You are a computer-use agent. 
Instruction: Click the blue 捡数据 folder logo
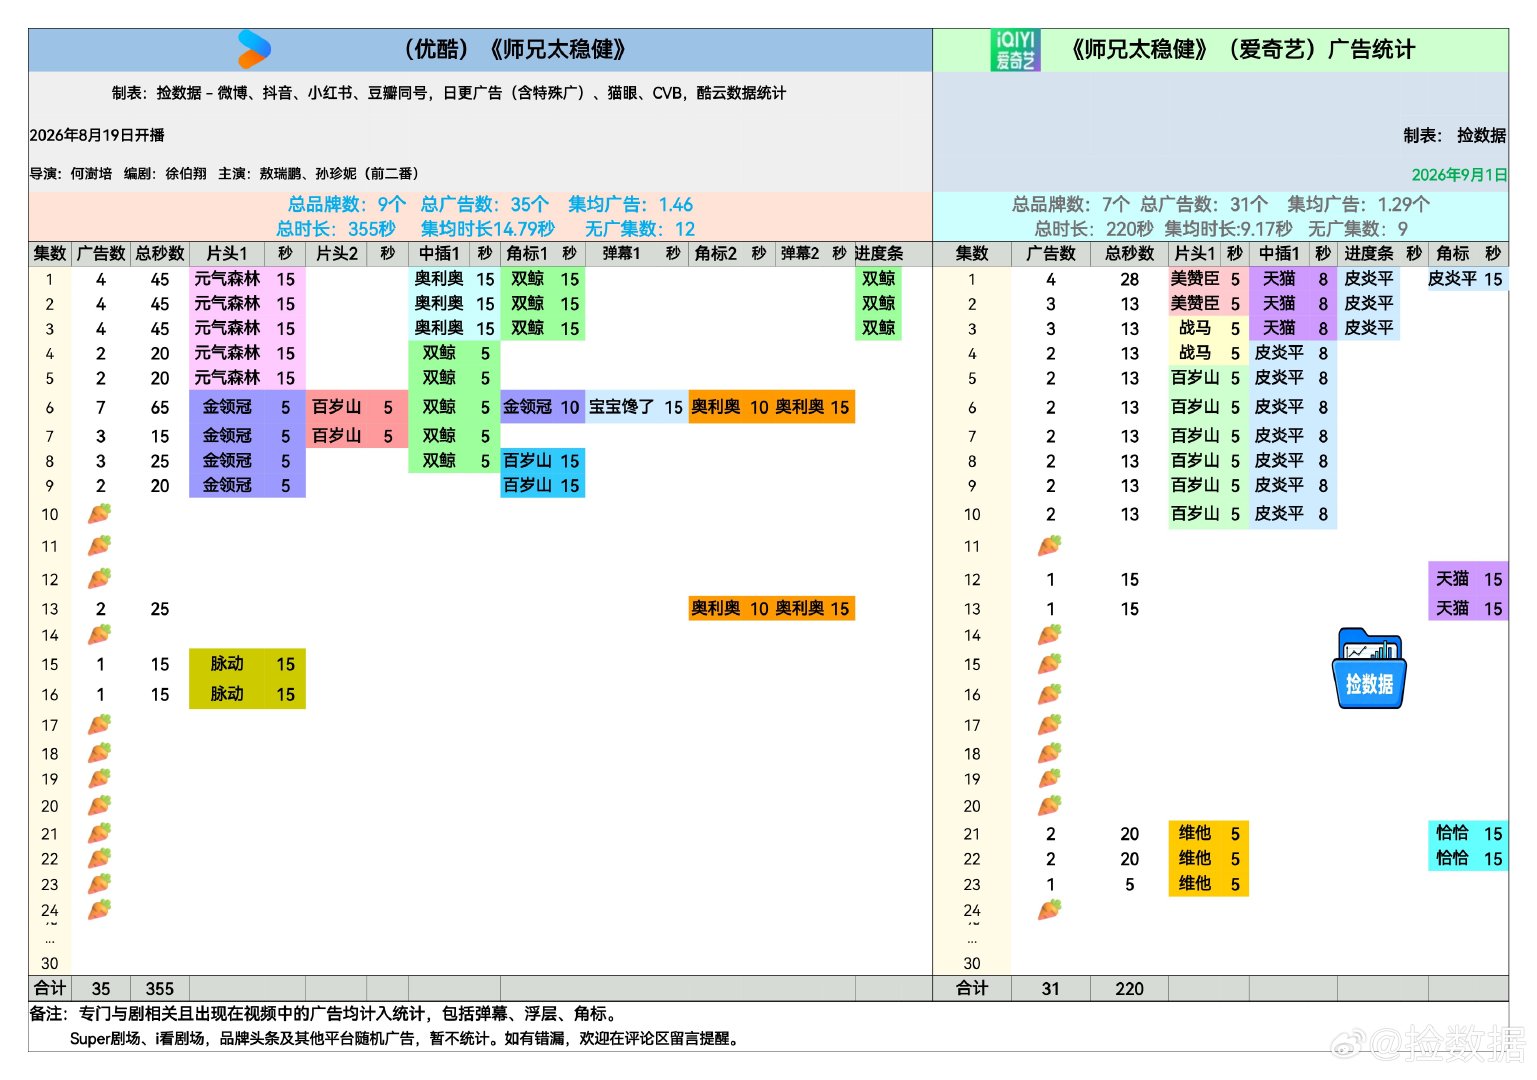1370,668
